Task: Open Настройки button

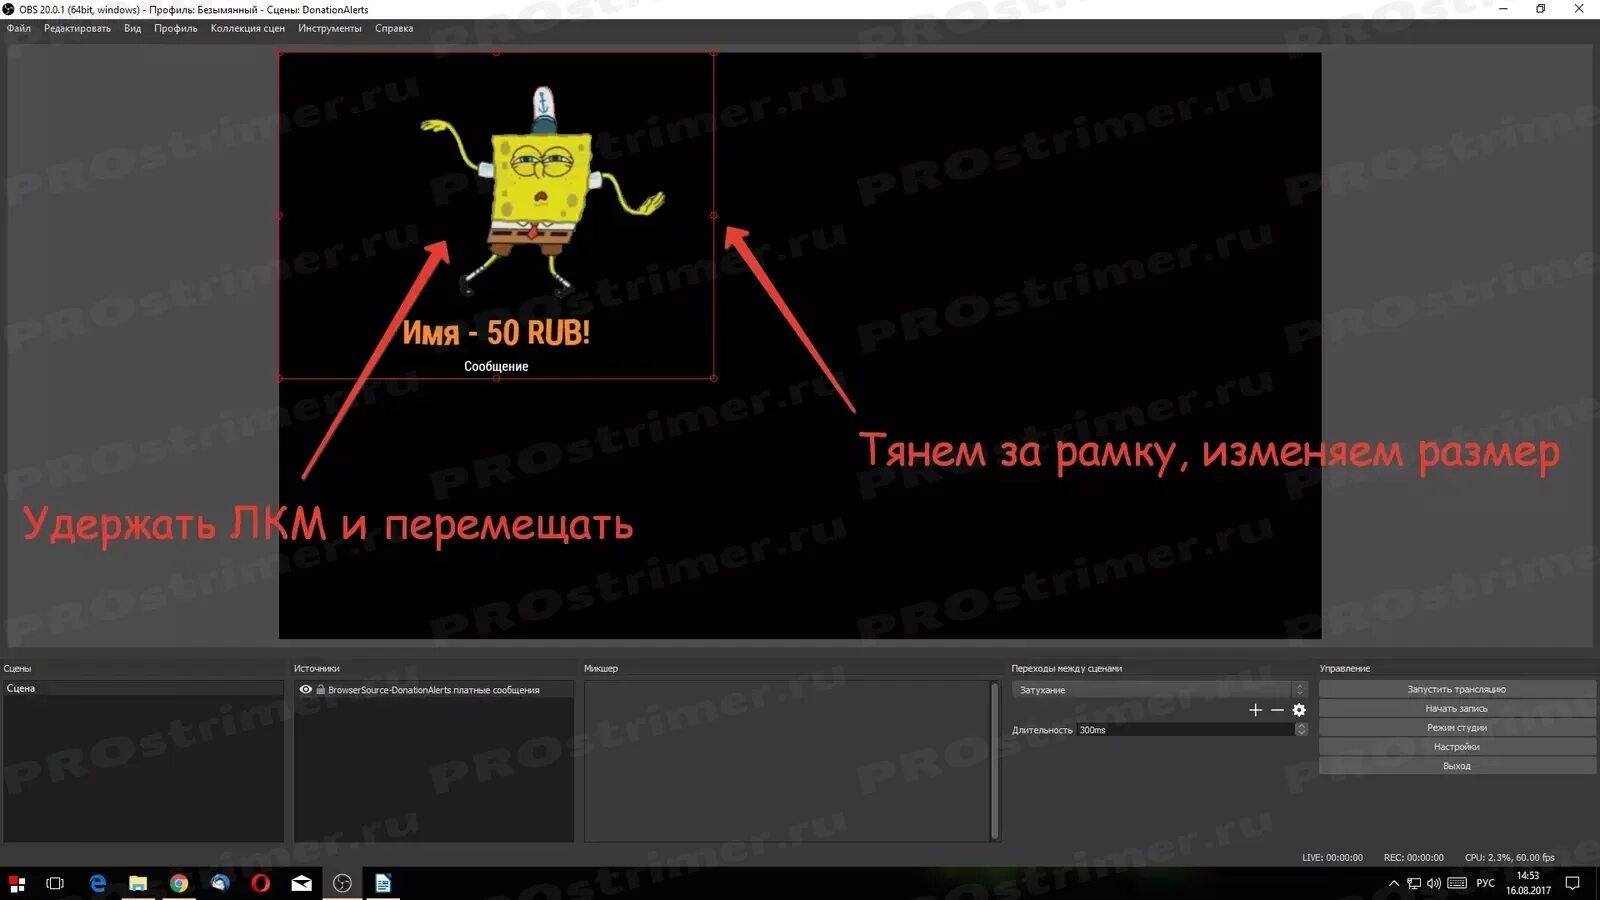Action: 1457,746
